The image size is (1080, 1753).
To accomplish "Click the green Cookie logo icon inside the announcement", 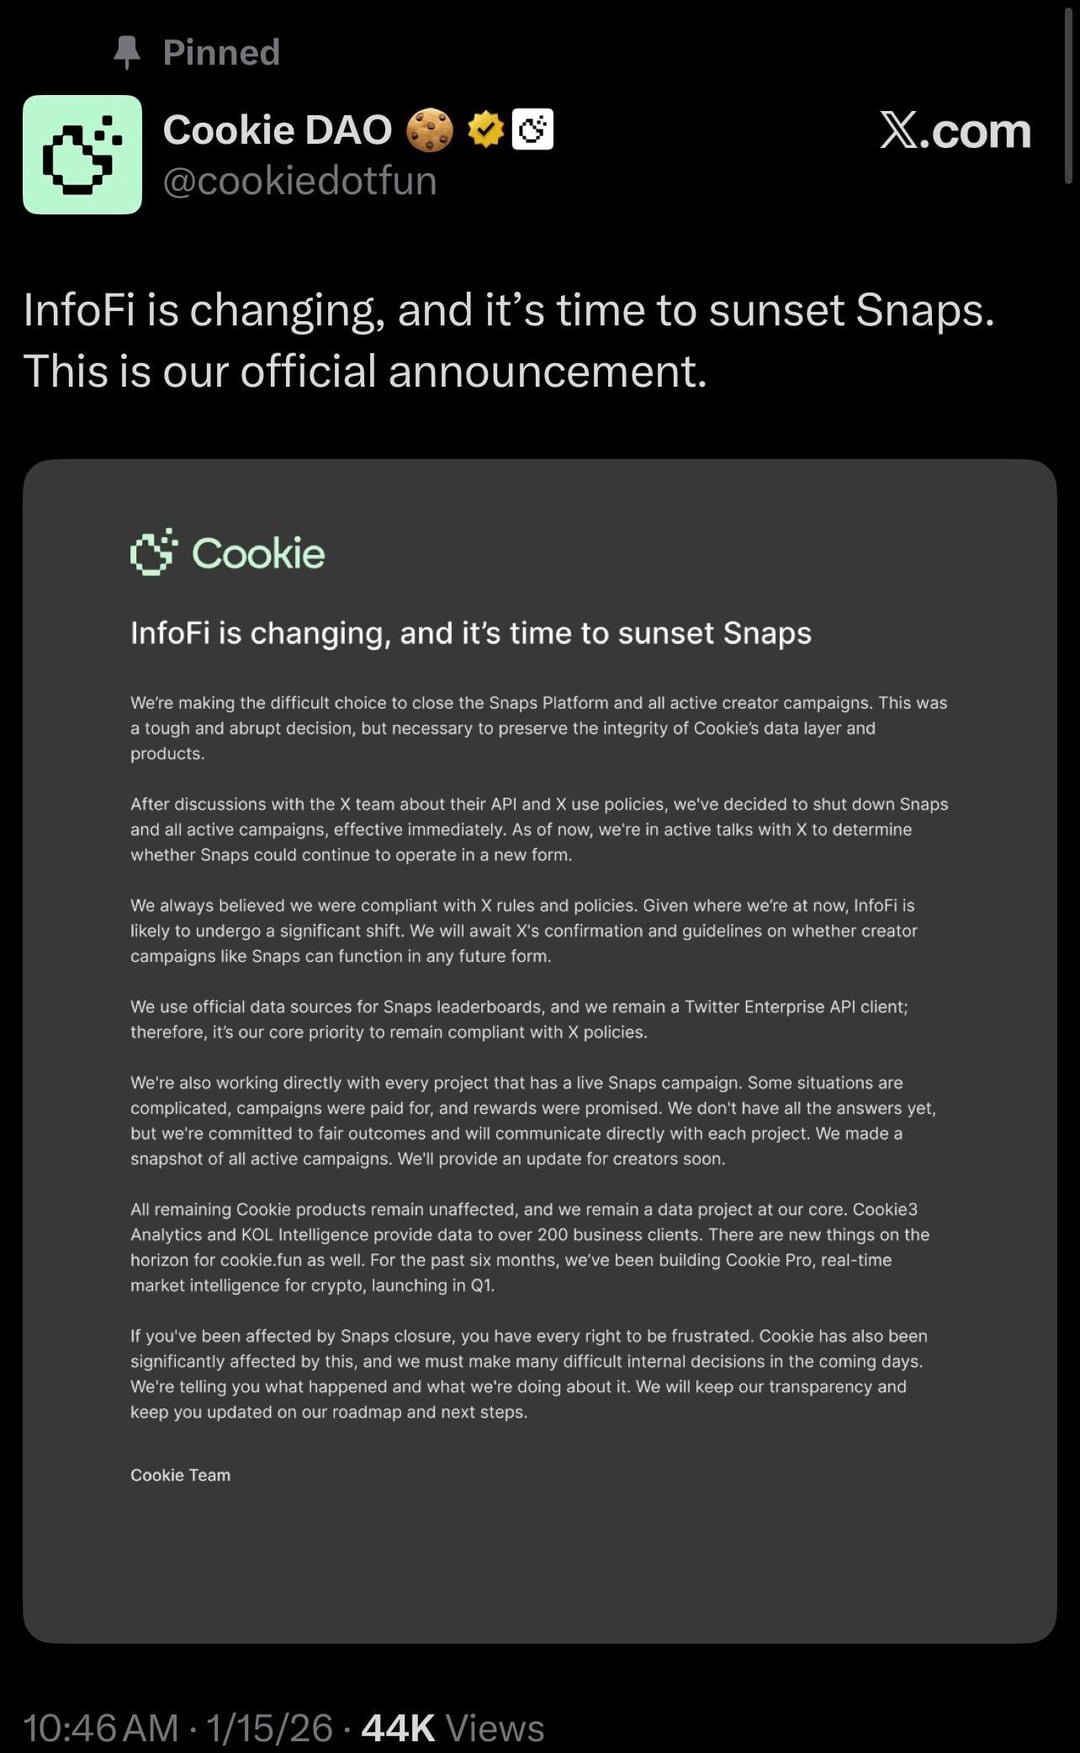I will click(x=153, y=552).
